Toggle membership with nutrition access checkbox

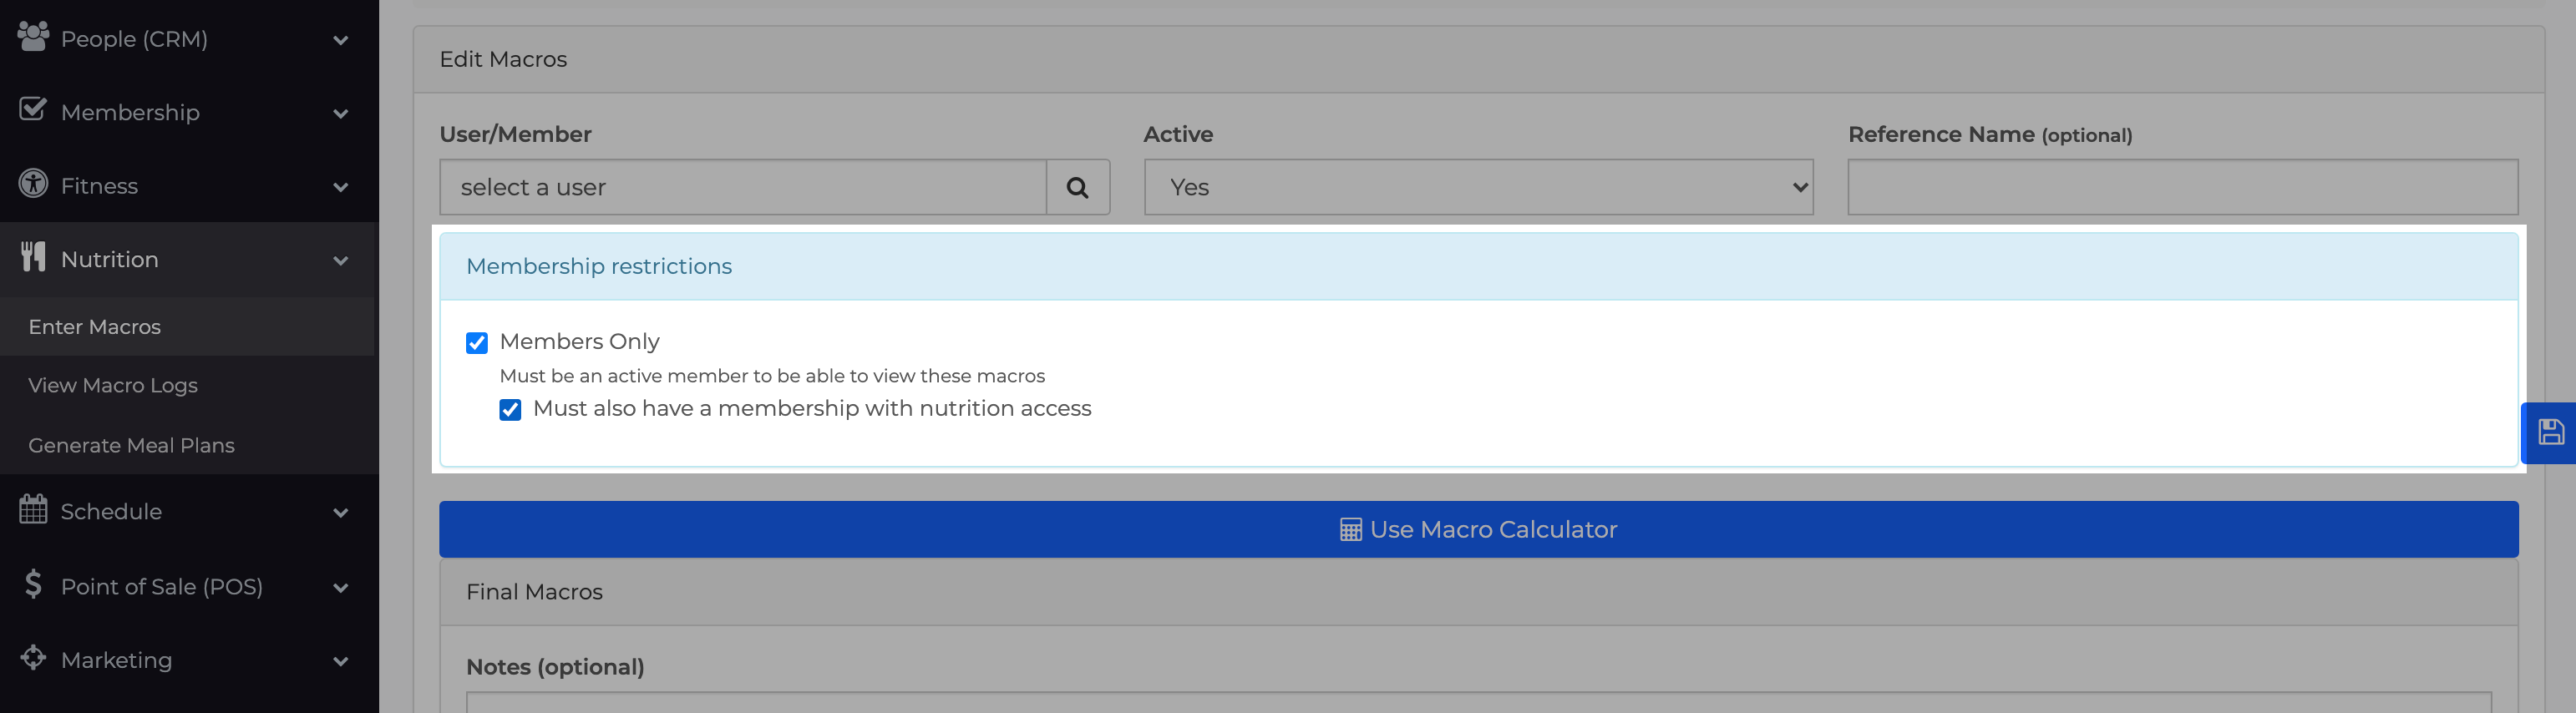click(510, 410)
